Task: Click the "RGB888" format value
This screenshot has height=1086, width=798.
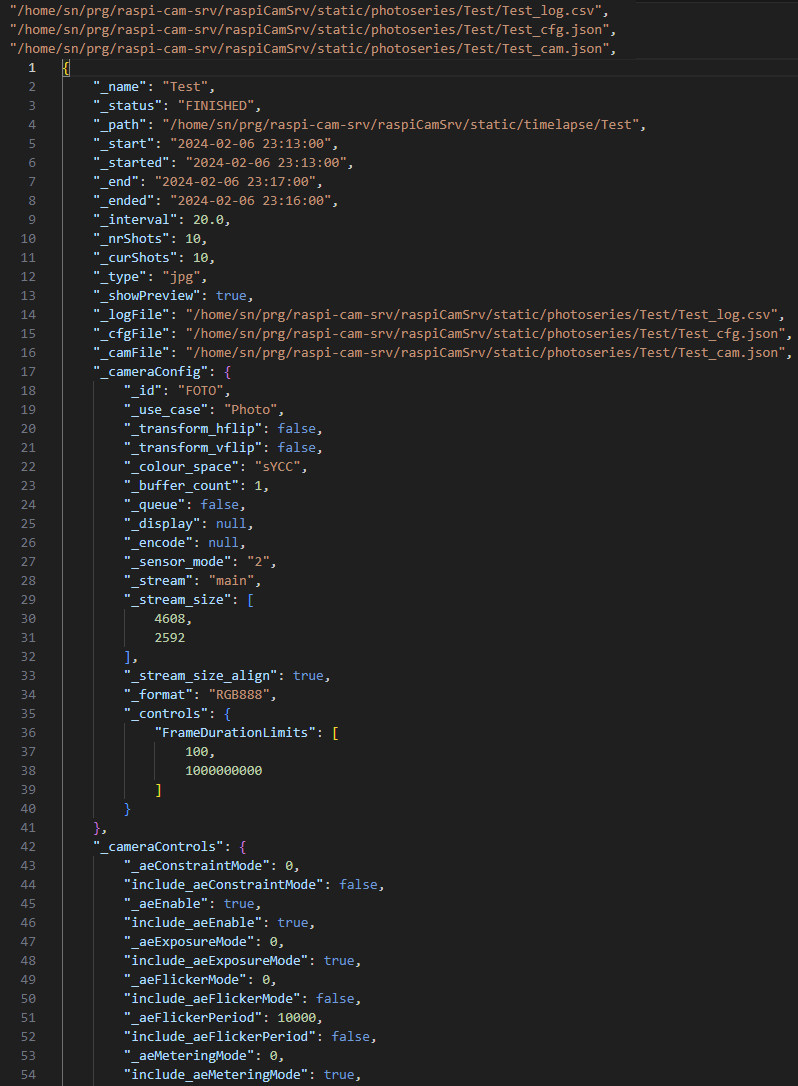Action: click(x=239, y=695)
